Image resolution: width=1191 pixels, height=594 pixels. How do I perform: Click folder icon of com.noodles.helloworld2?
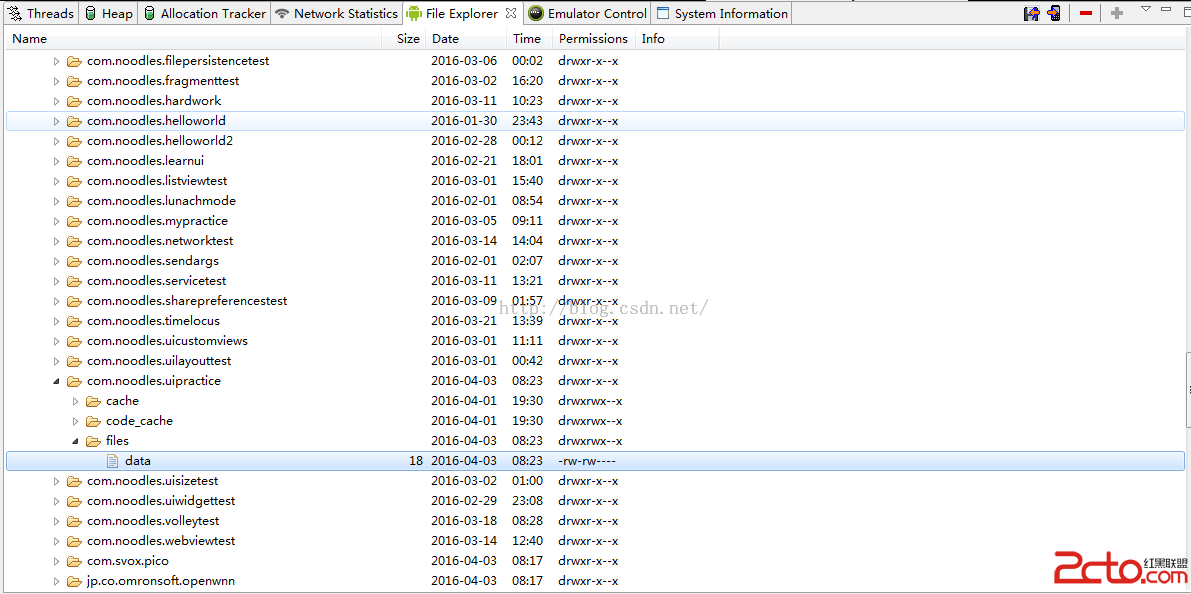pyautogui.click(x=74, y=141)
